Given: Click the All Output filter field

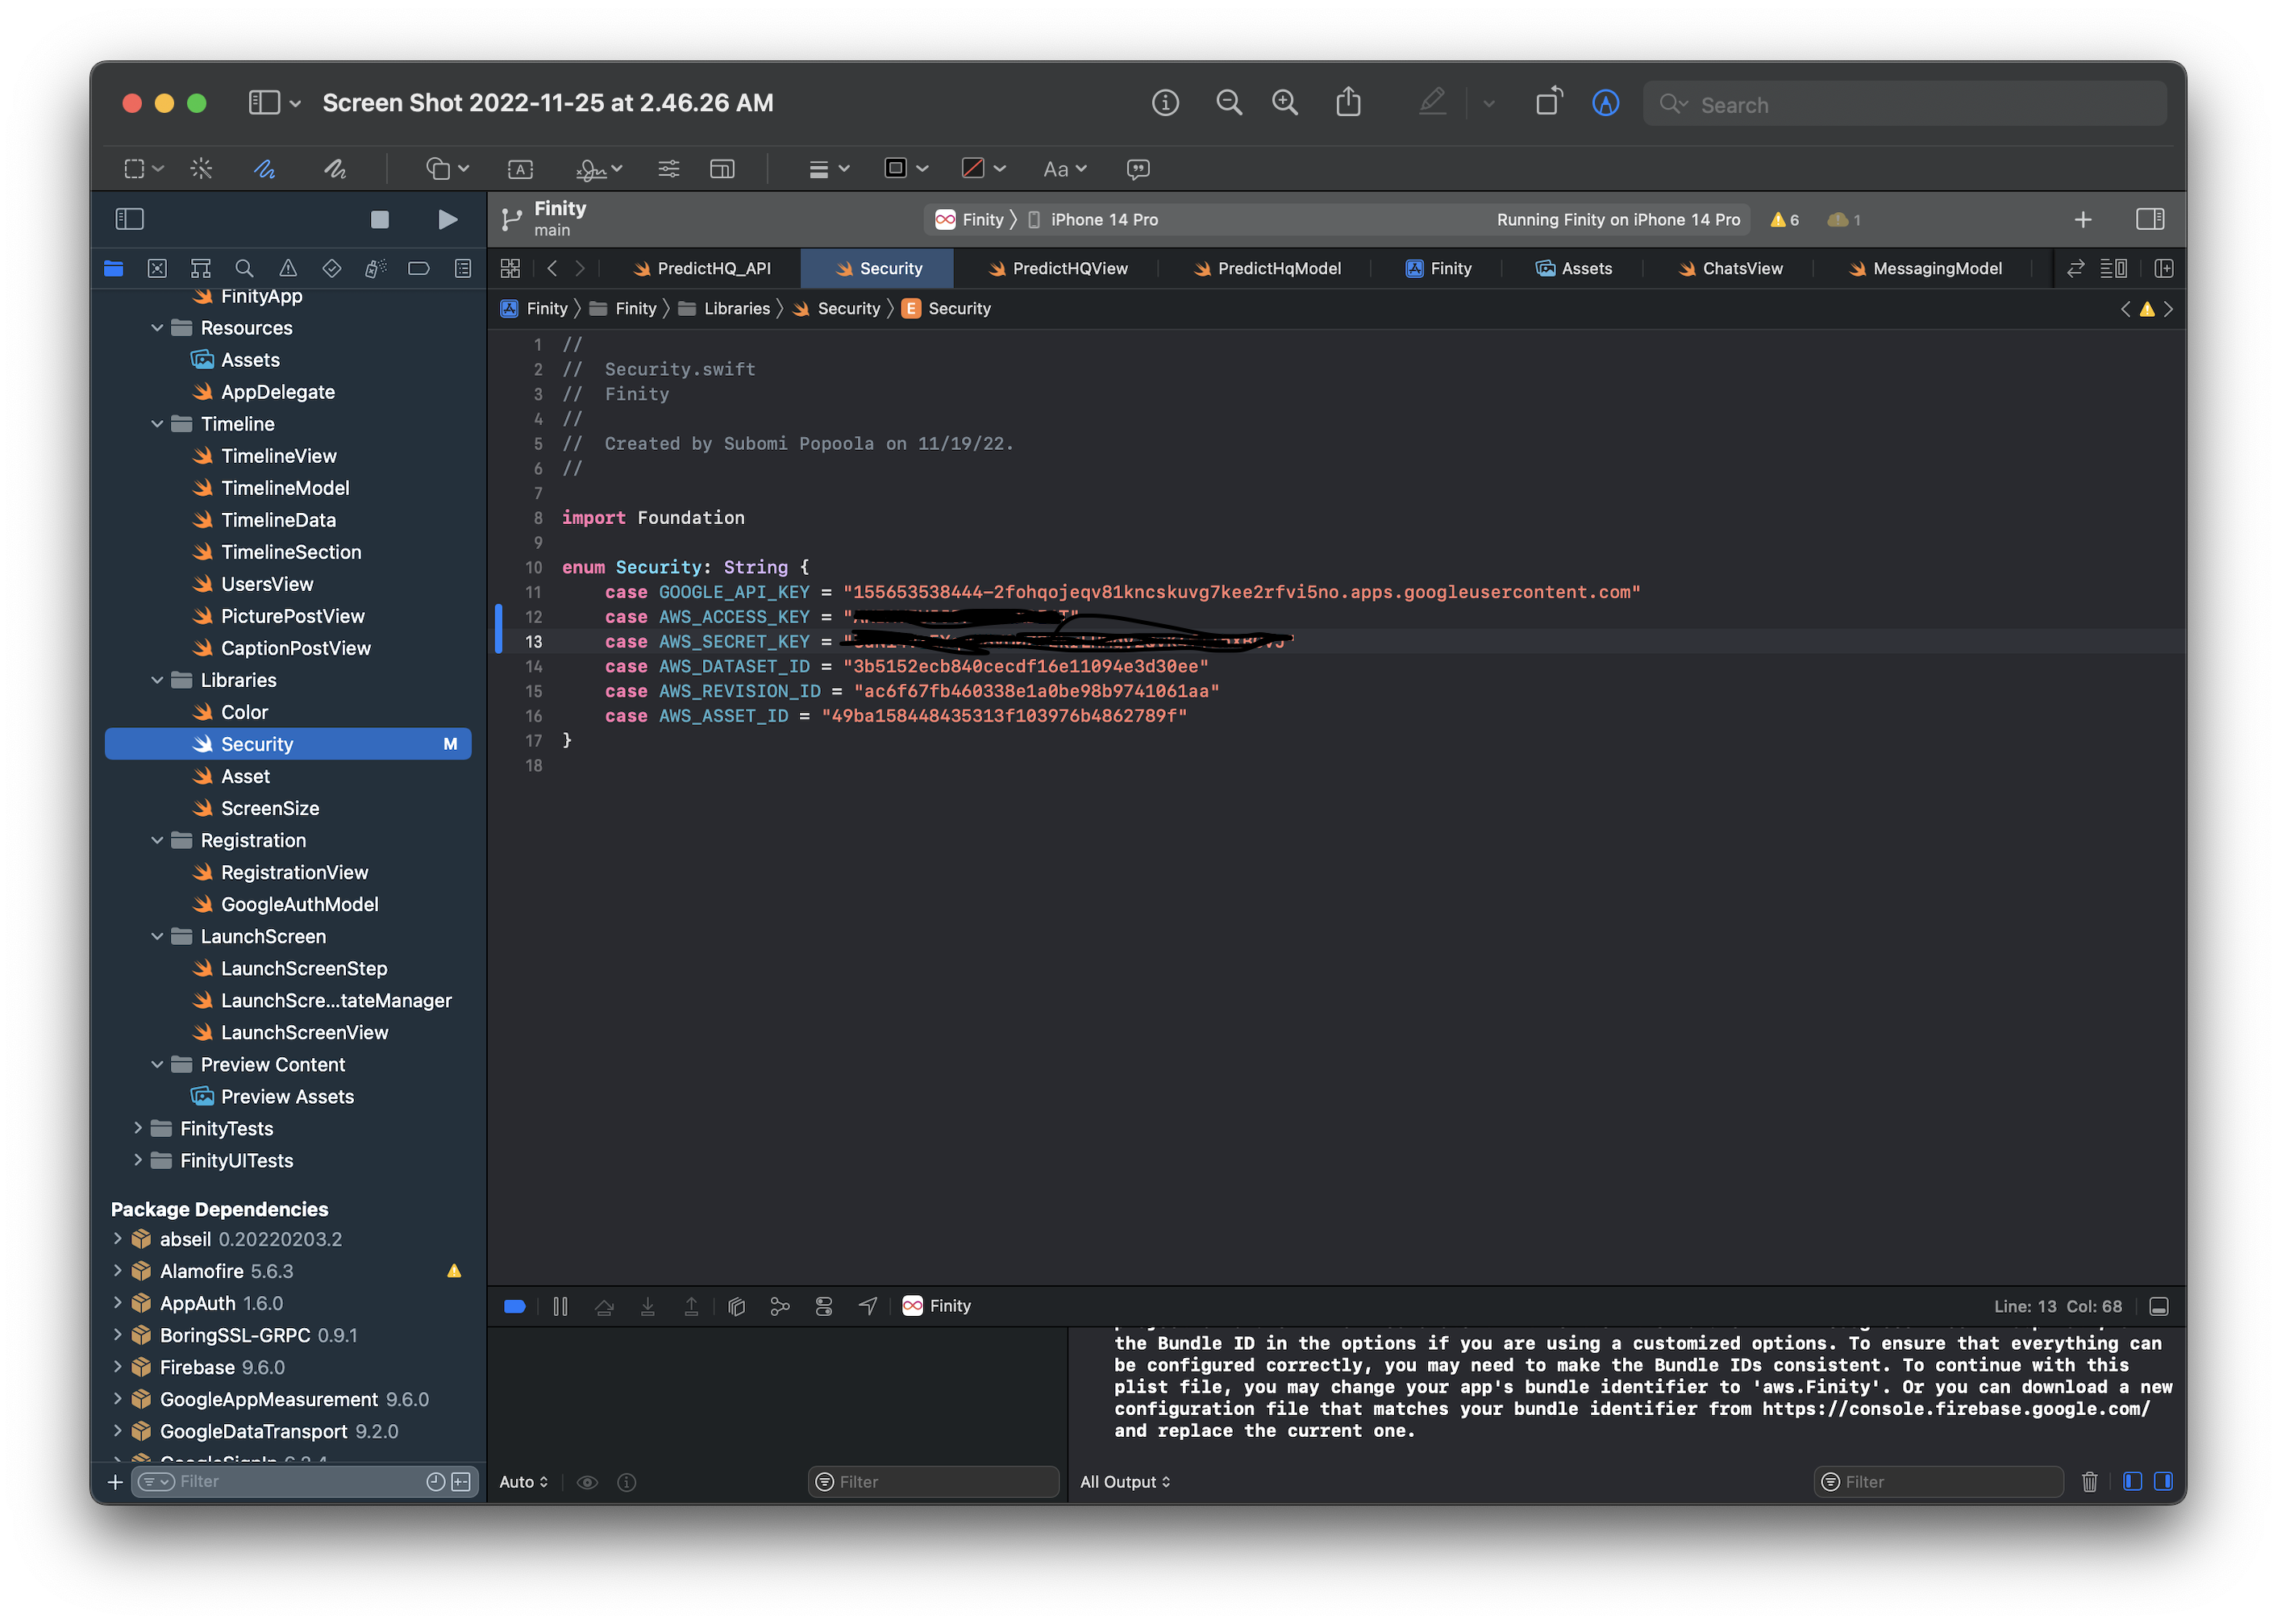Looking at the screenshot, I should [x=1125, y=1481].
